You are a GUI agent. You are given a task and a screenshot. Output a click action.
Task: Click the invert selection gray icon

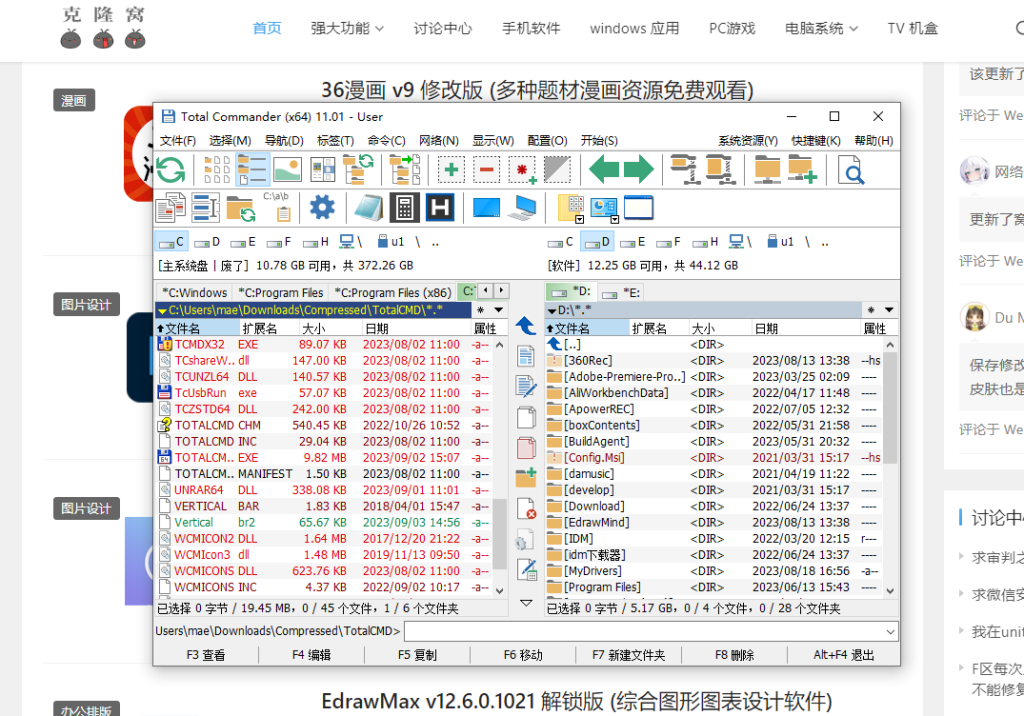[x=557, y=170]
